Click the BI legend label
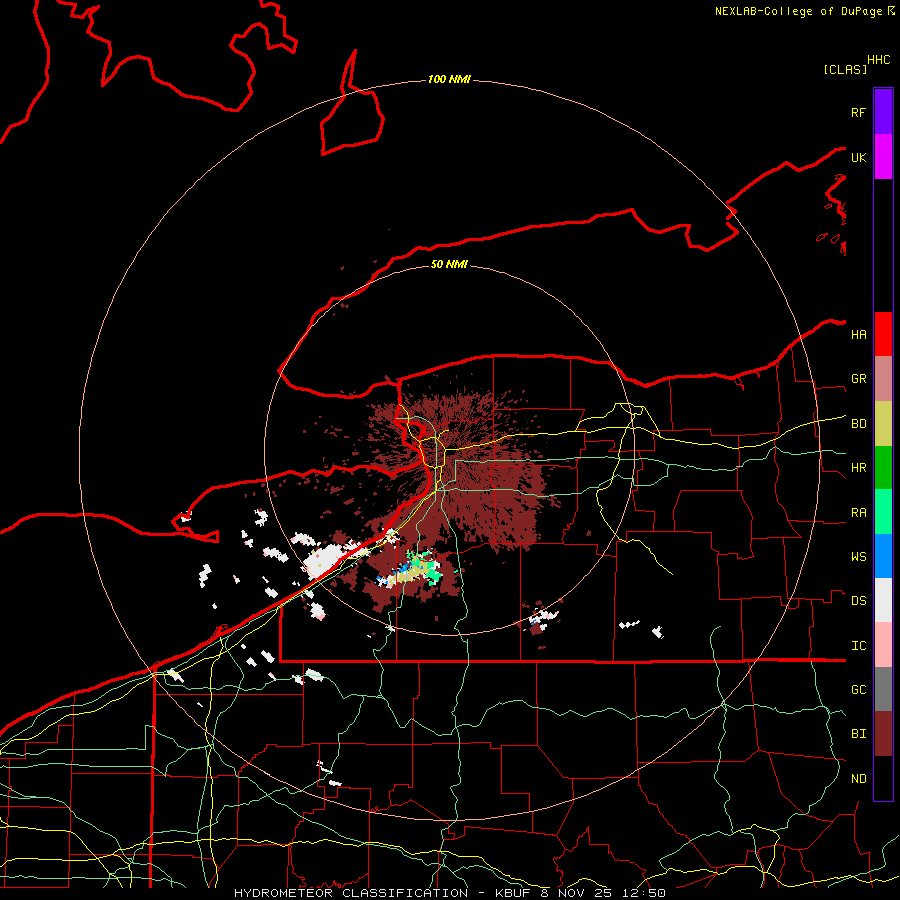 (x=858, y=734)
